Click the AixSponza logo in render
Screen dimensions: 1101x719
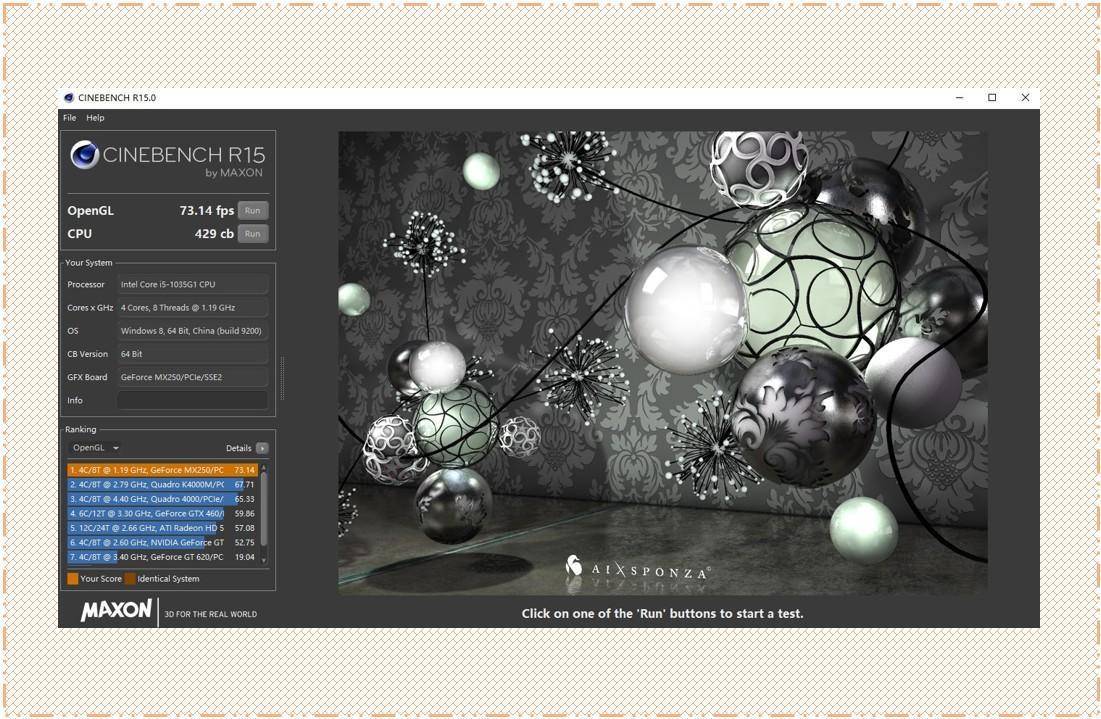(638, 567)
